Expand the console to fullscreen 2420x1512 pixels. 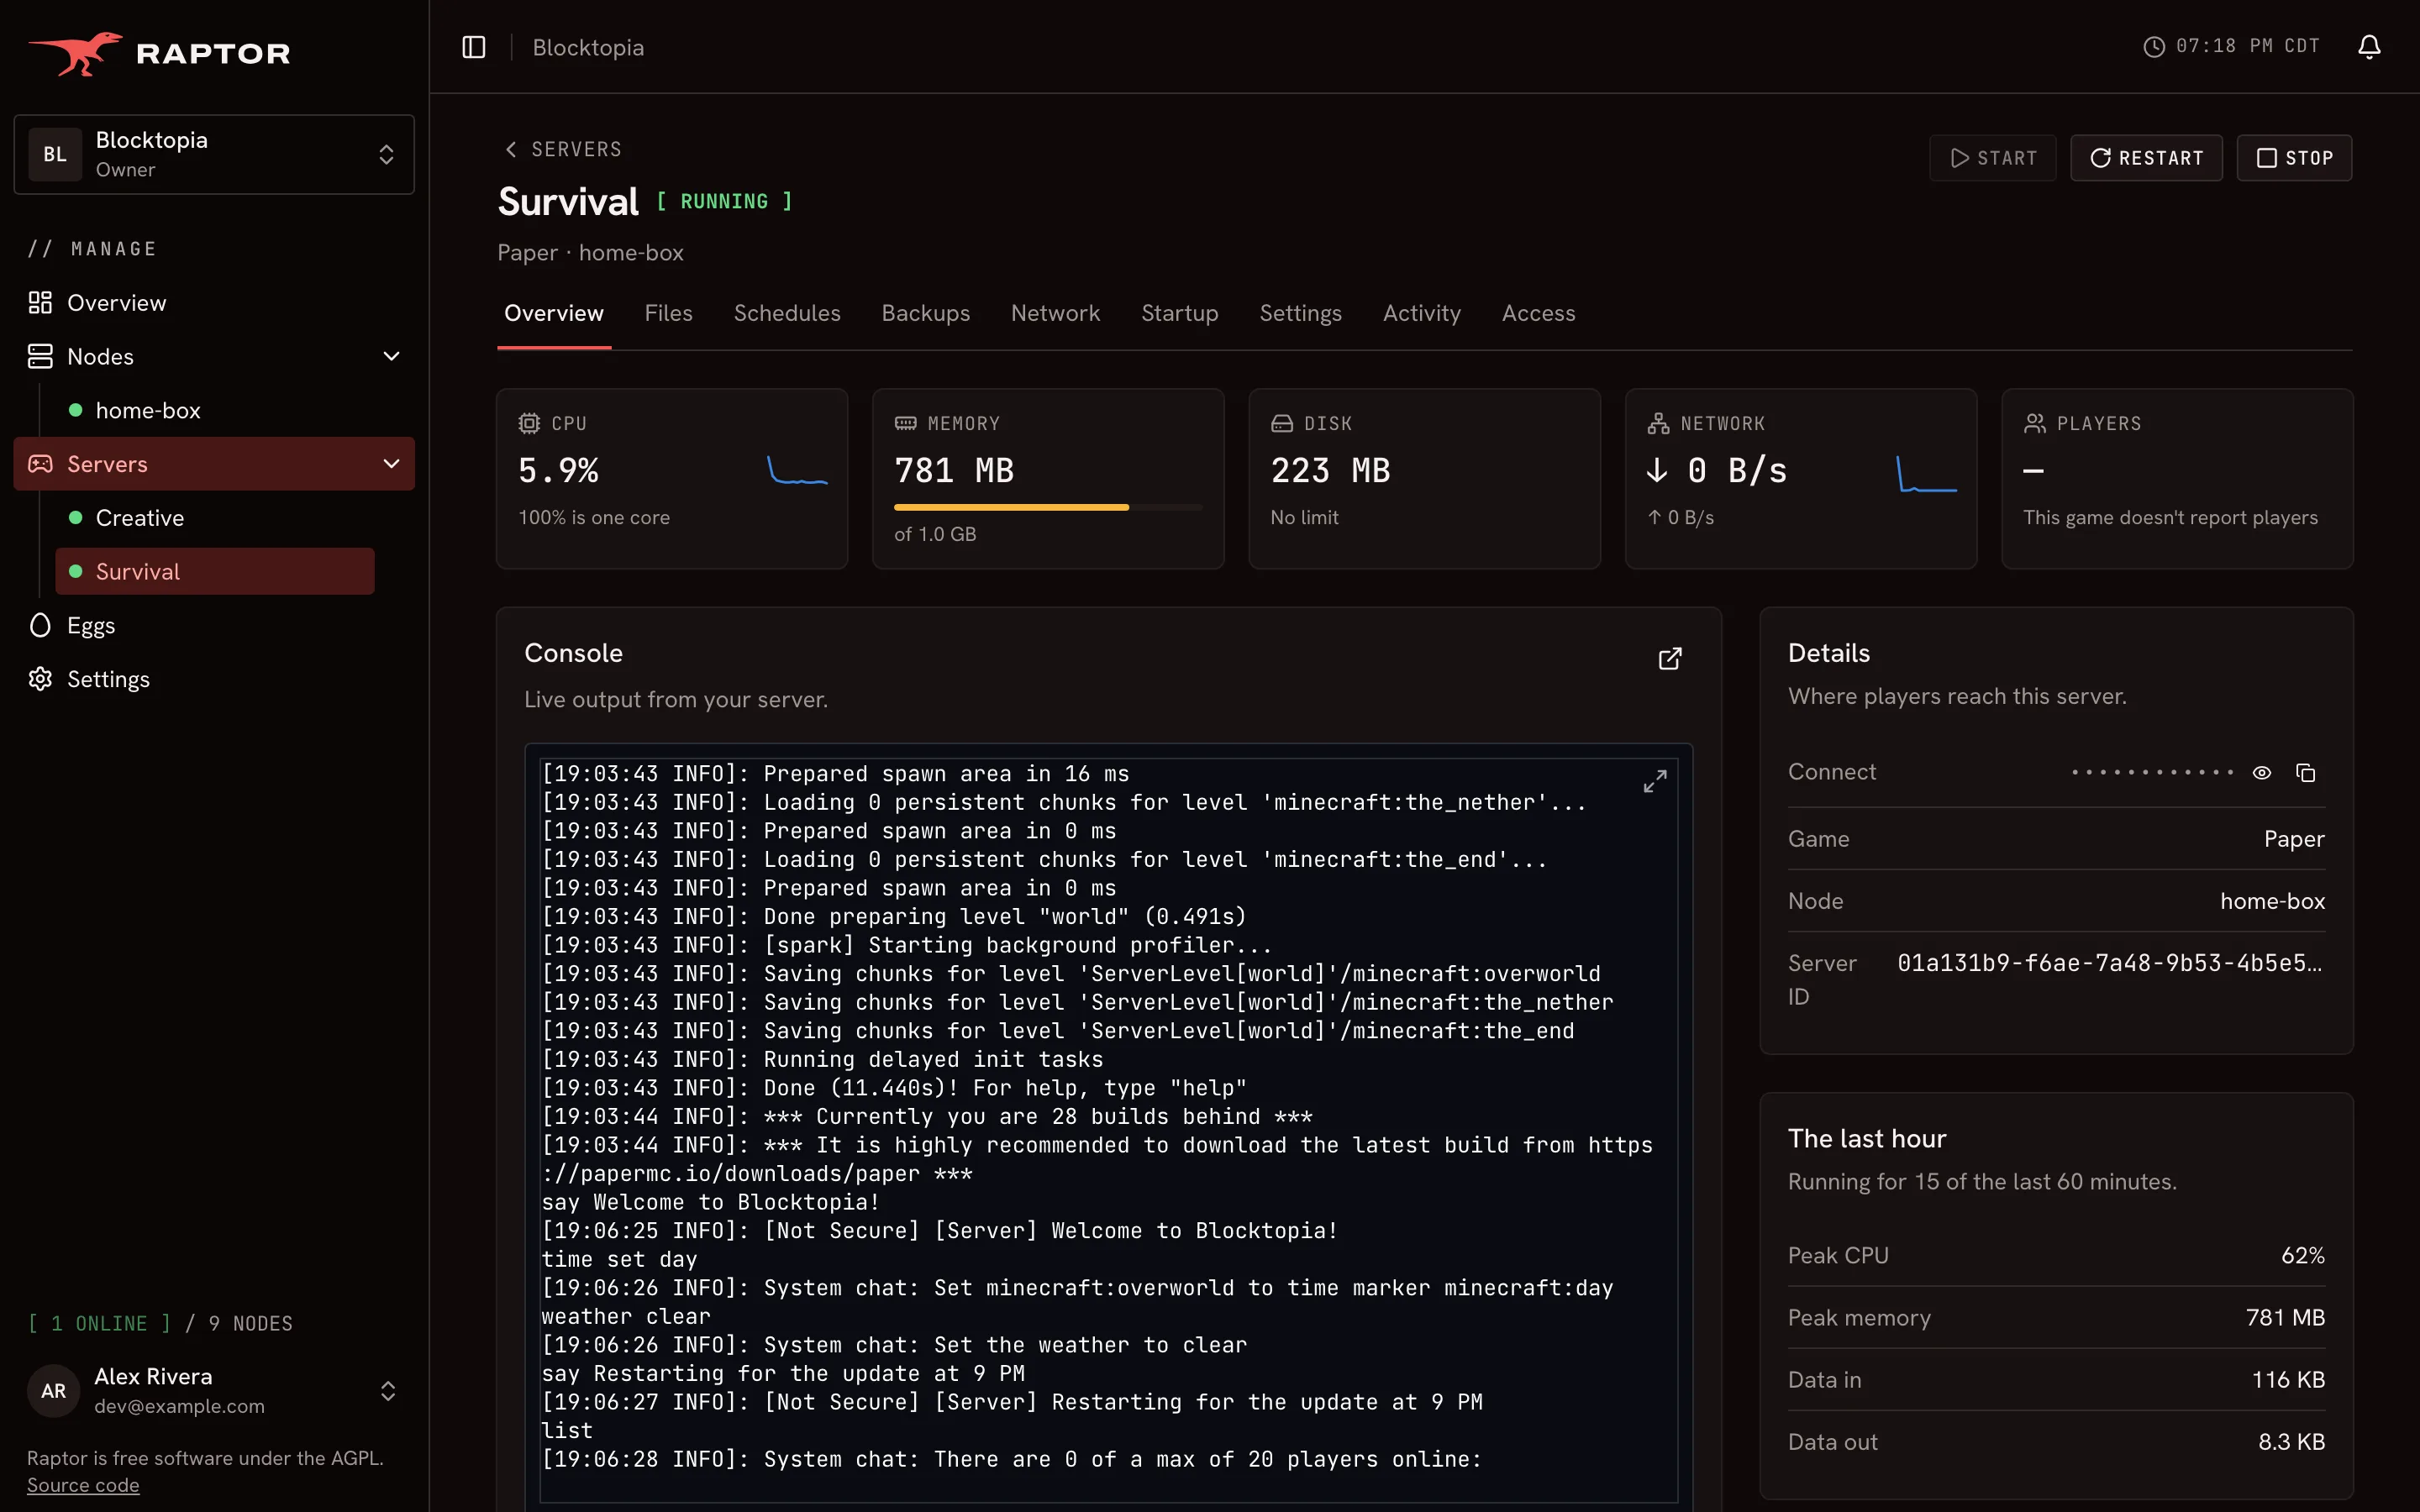pos(1655,781)
